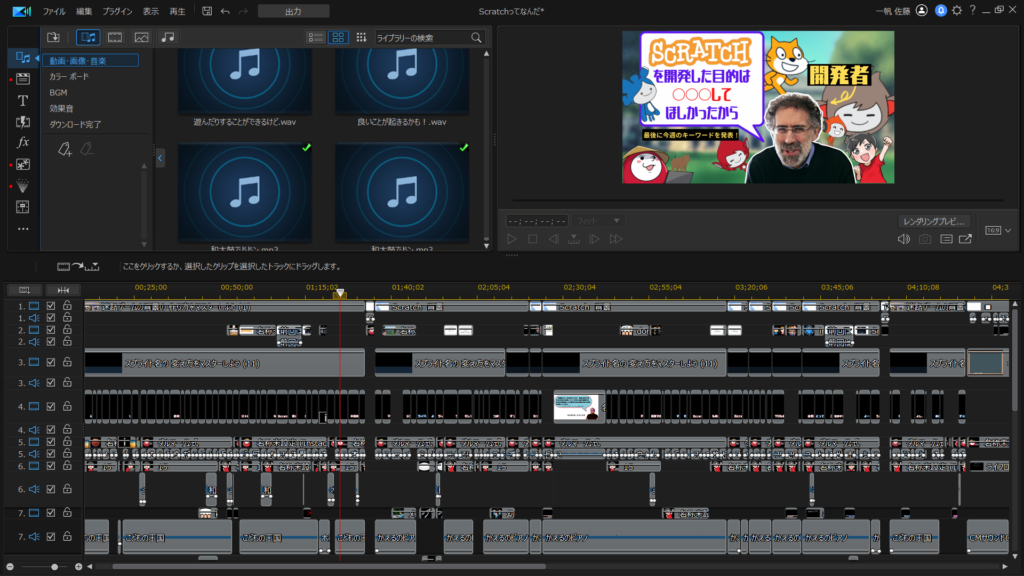Open preferences via the gear icon

tap(957, 10)
